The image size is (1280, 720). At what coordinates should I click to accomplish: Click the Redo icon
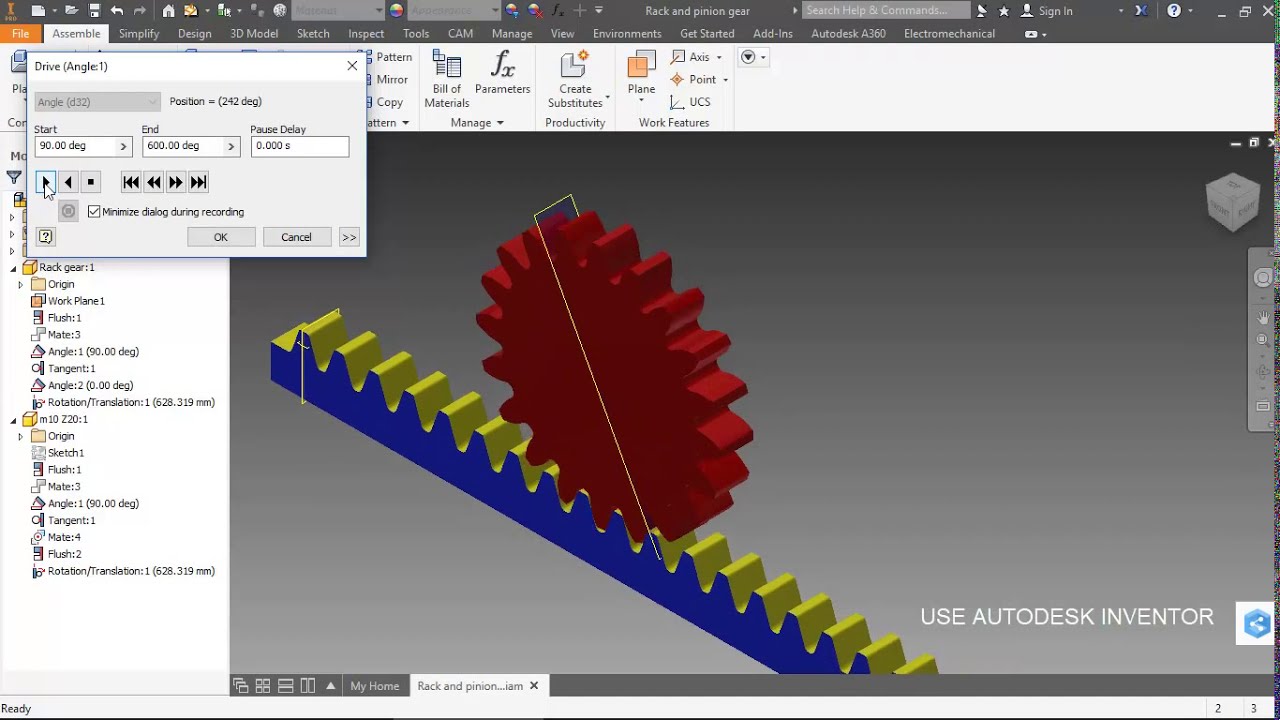(x=140, y=11)
